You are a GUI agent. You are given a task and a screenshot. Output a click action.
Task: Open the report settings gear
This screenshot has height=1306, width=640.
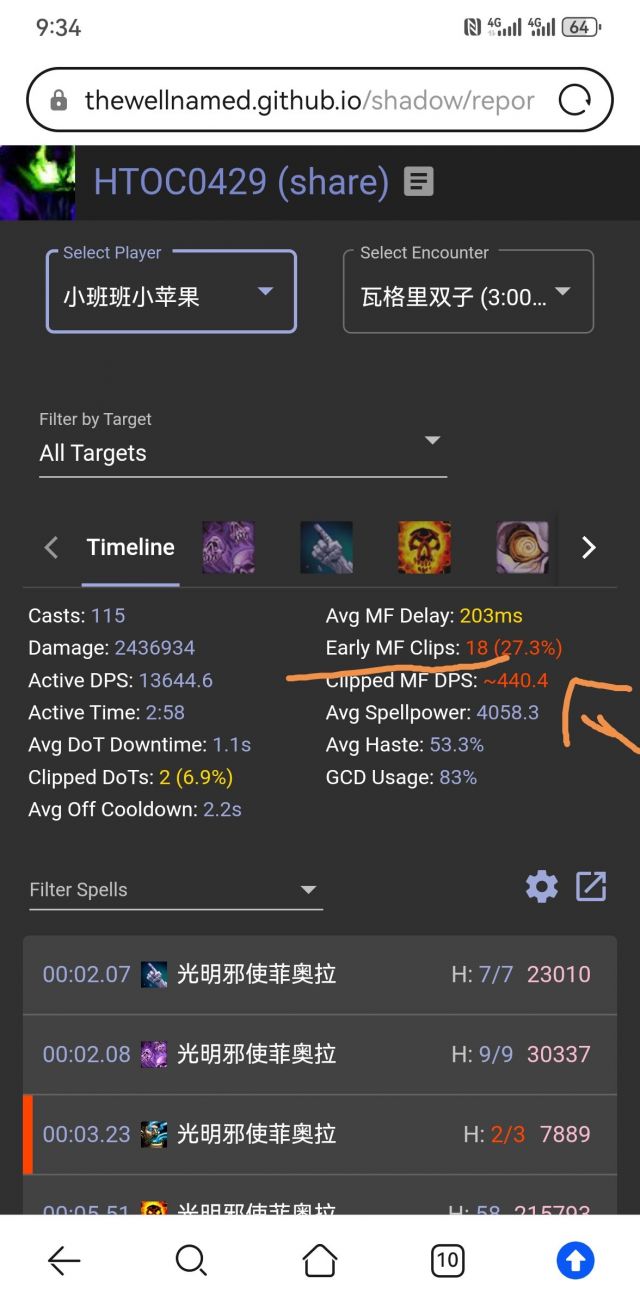pos(542,886)
